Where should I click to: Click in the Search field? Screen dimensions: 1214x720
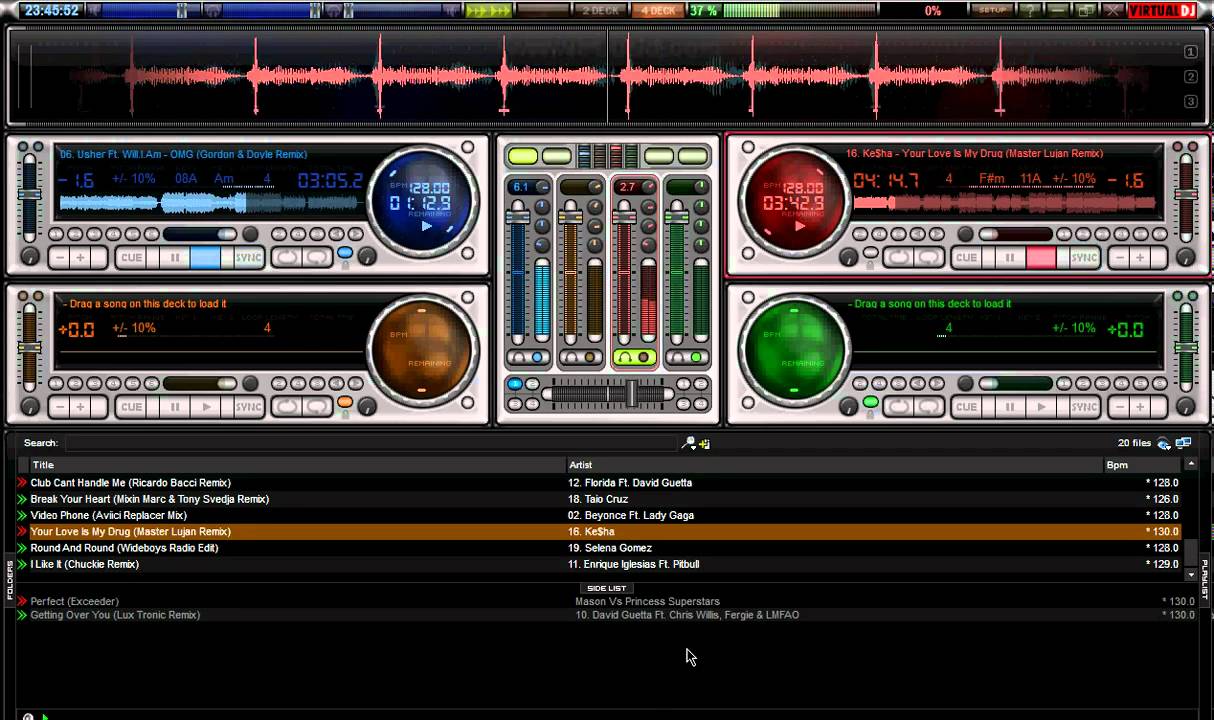point(370,443)
